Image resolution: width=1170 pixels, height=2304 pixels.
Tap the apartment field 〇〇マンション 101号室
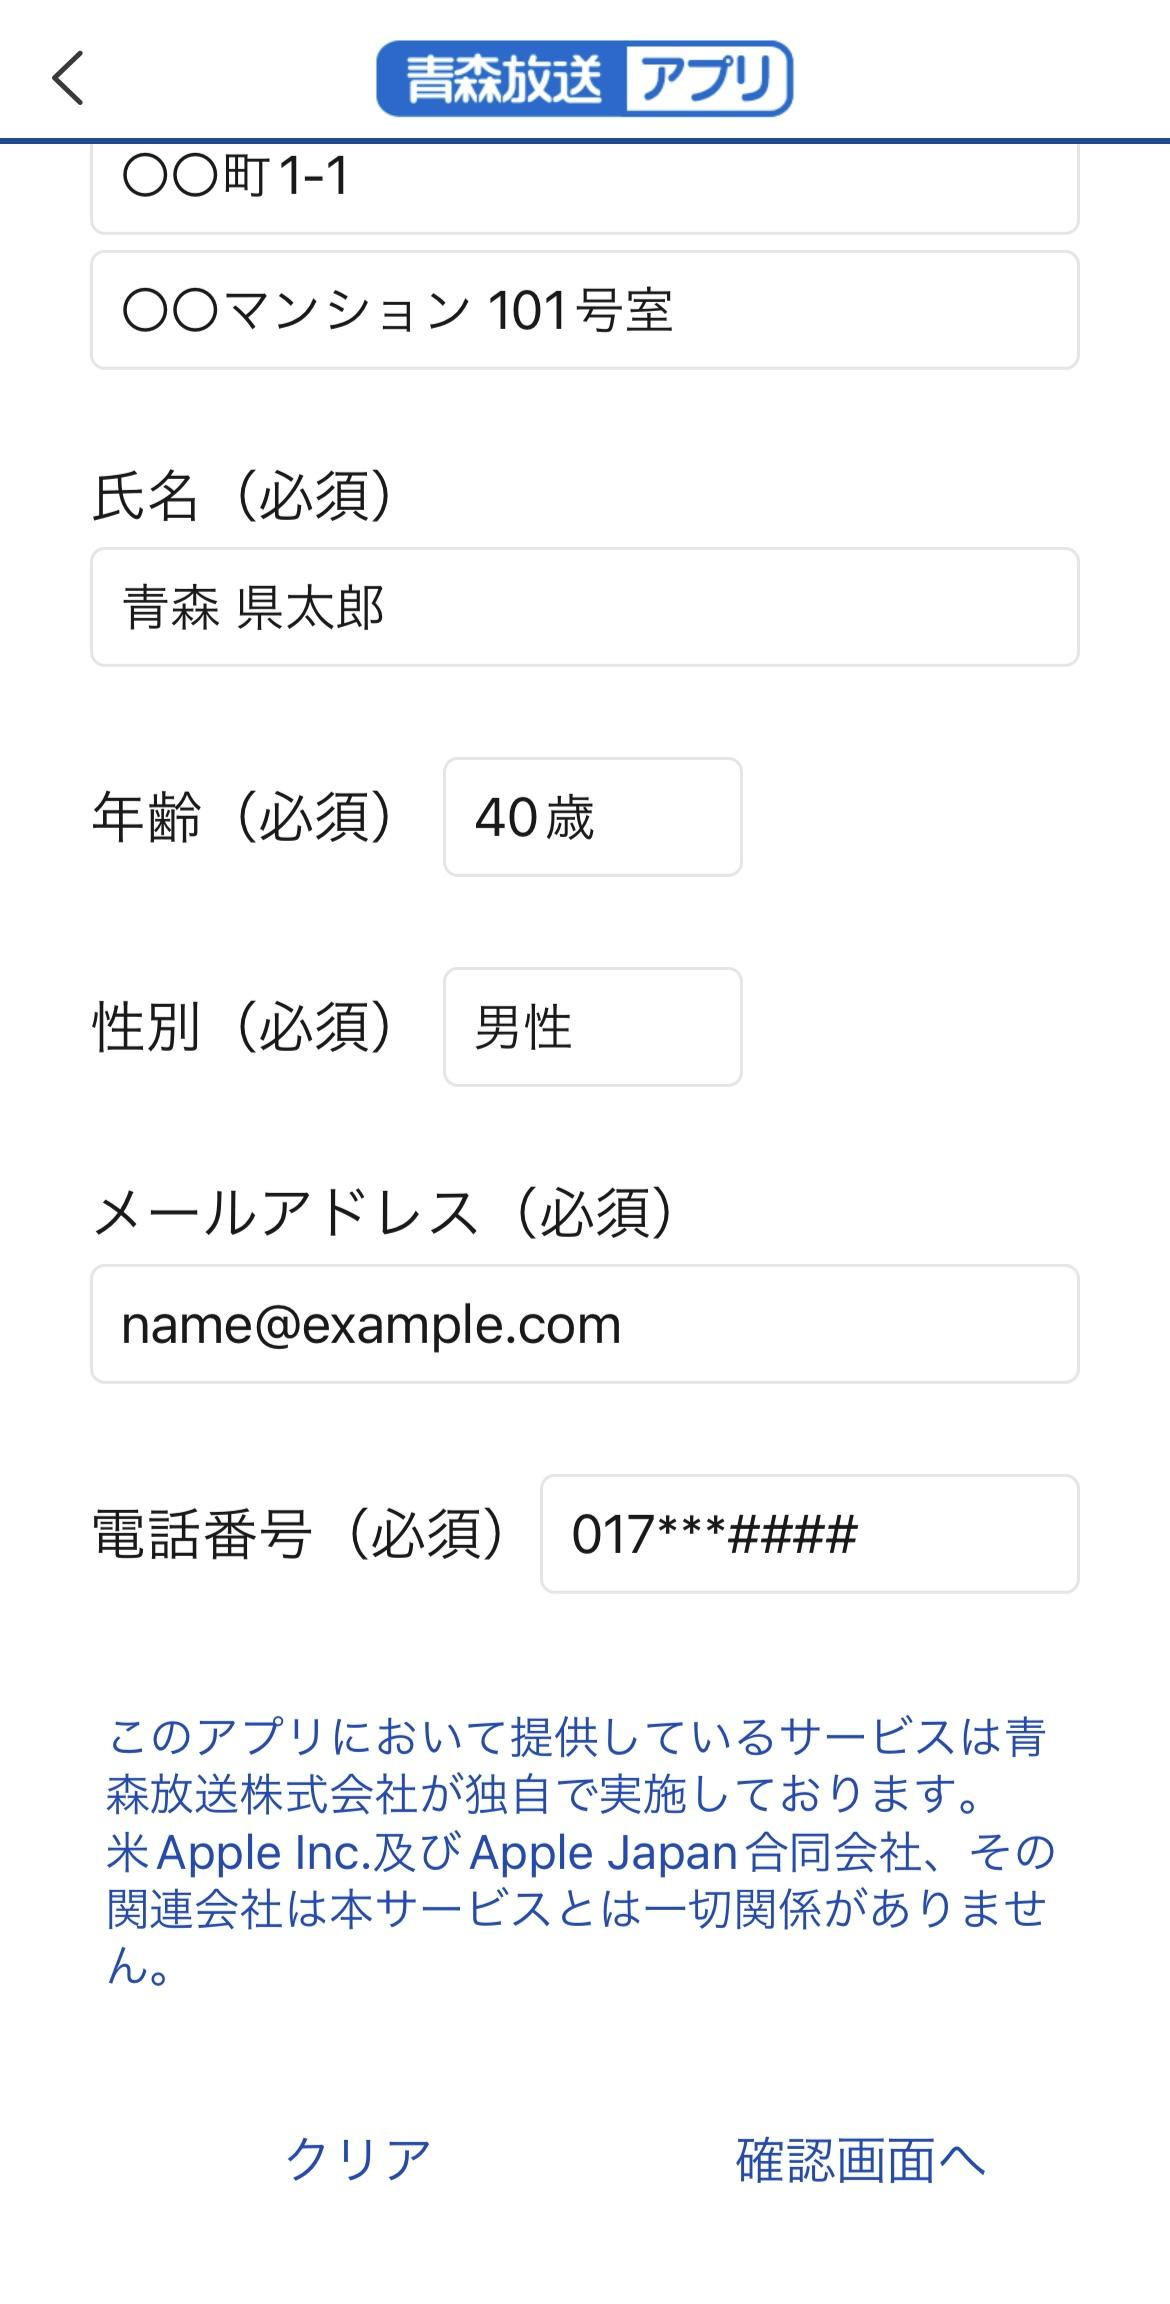[585, 310]
